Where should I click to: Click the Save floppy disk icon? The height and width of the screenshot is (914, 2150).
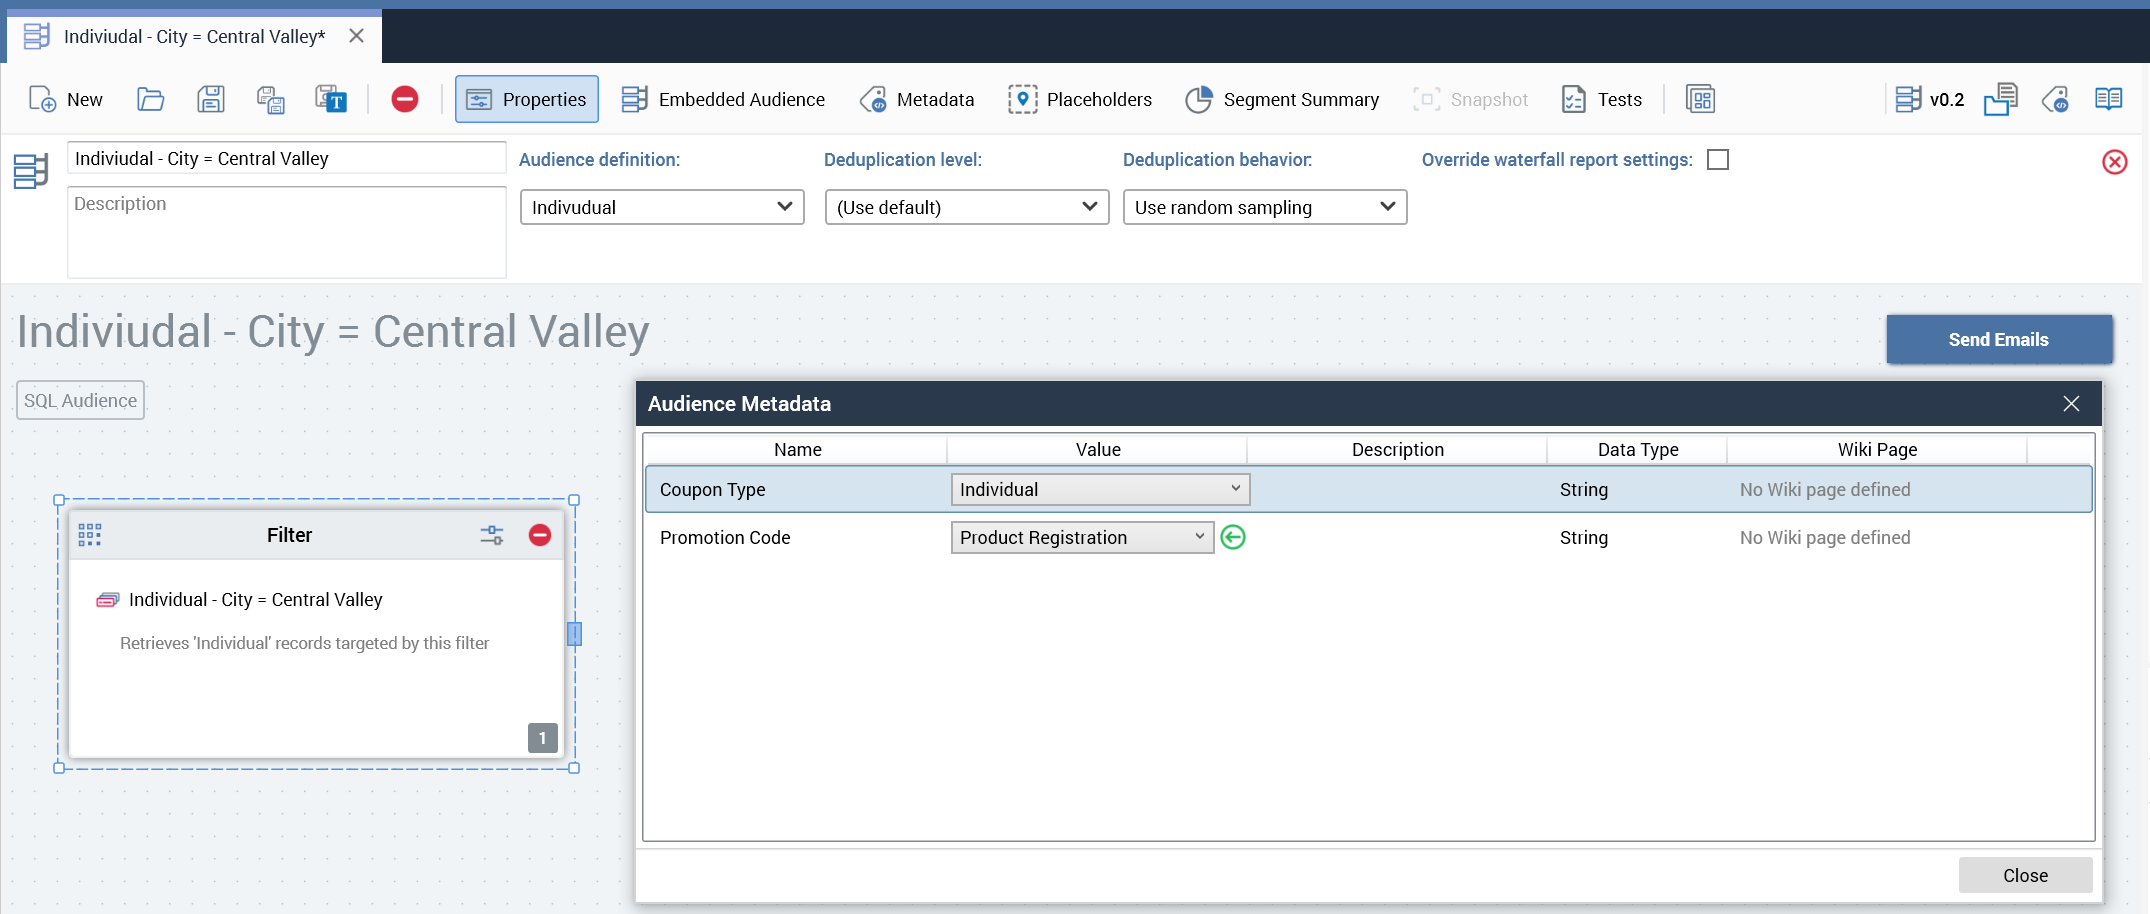pos(210,99)
